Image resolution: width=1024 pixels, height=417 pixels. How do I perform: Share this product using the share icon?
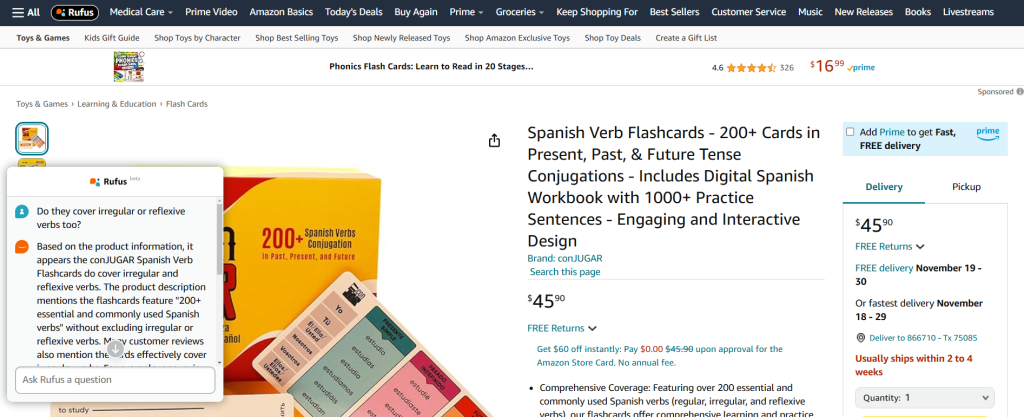pyautogui.click(x=494, y=140)
